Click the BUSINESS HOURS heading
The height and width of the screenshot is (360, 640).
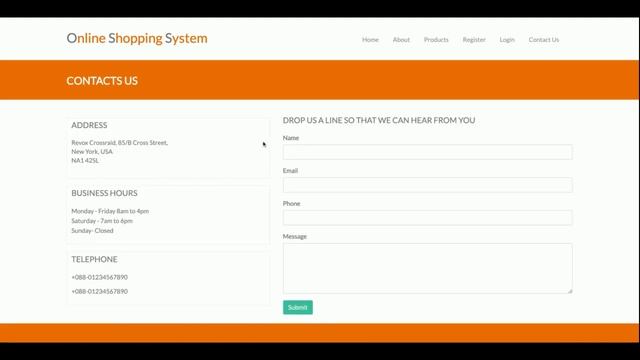(x=104, y=193)
